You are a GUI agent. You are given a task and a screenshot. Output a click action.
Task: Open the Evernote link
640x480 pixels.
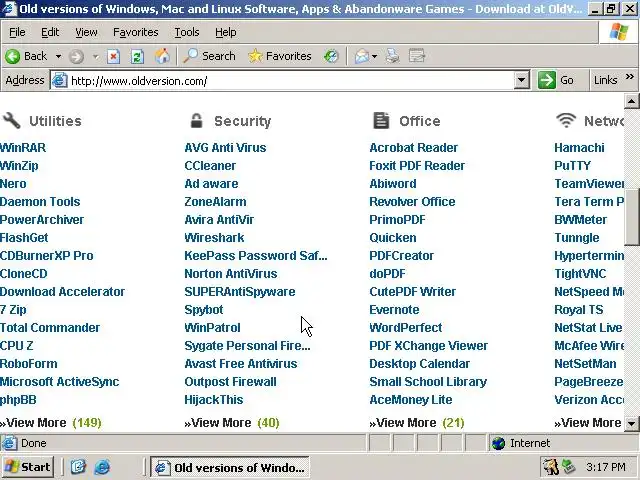394,309
